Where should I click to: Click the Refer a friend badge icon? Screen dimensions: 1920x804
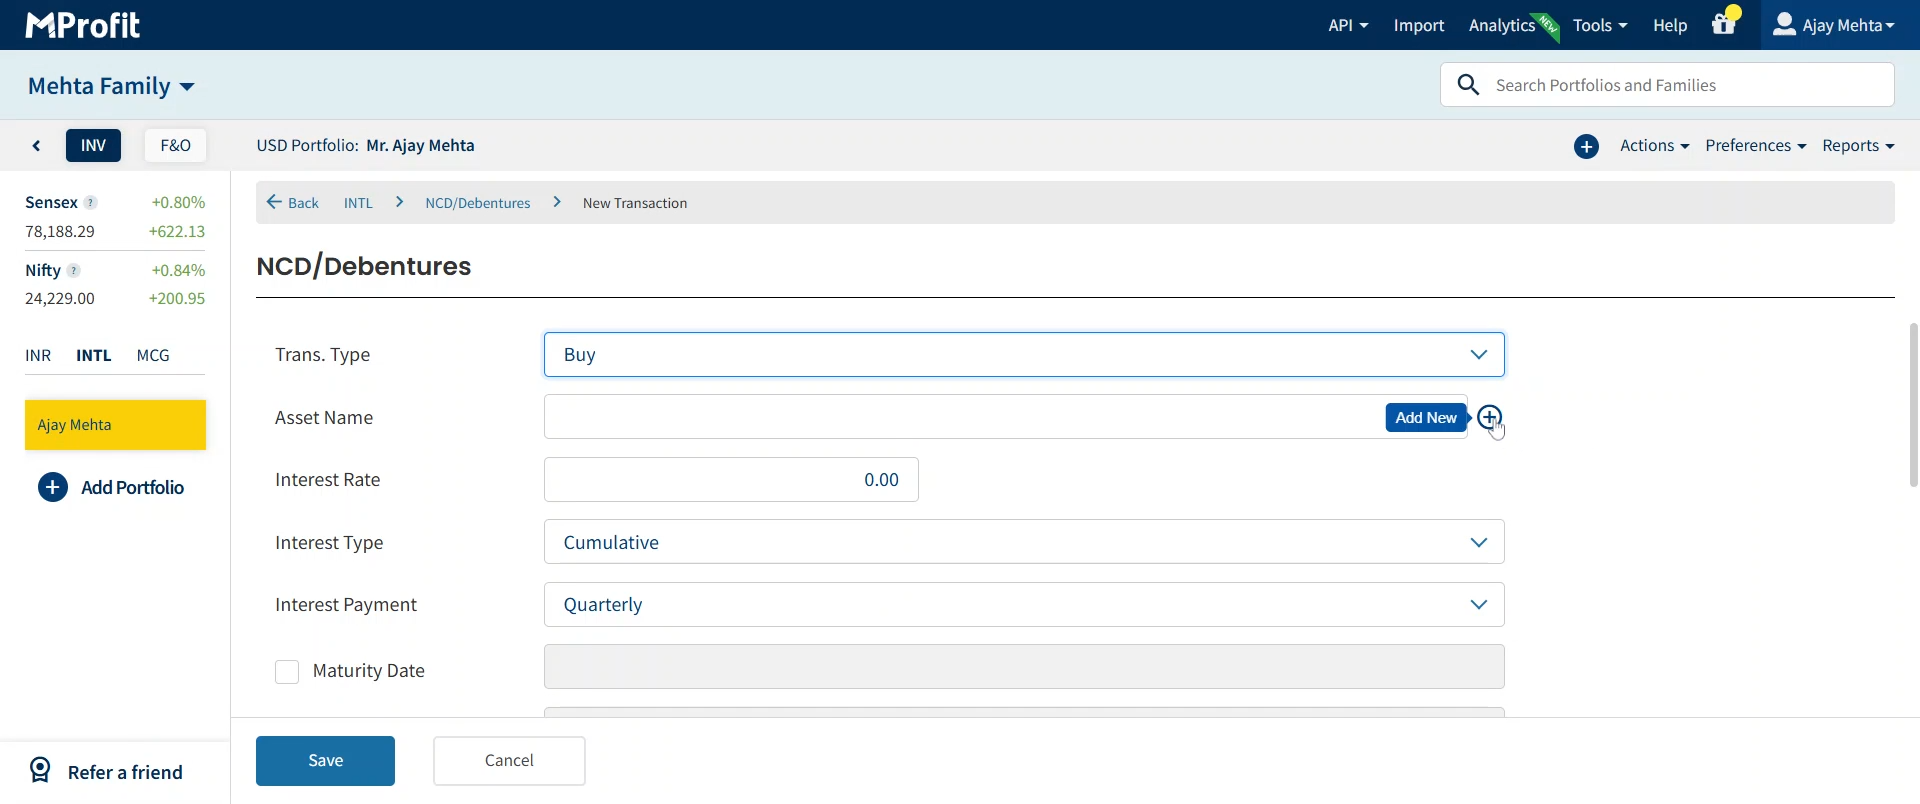(40, 770)
